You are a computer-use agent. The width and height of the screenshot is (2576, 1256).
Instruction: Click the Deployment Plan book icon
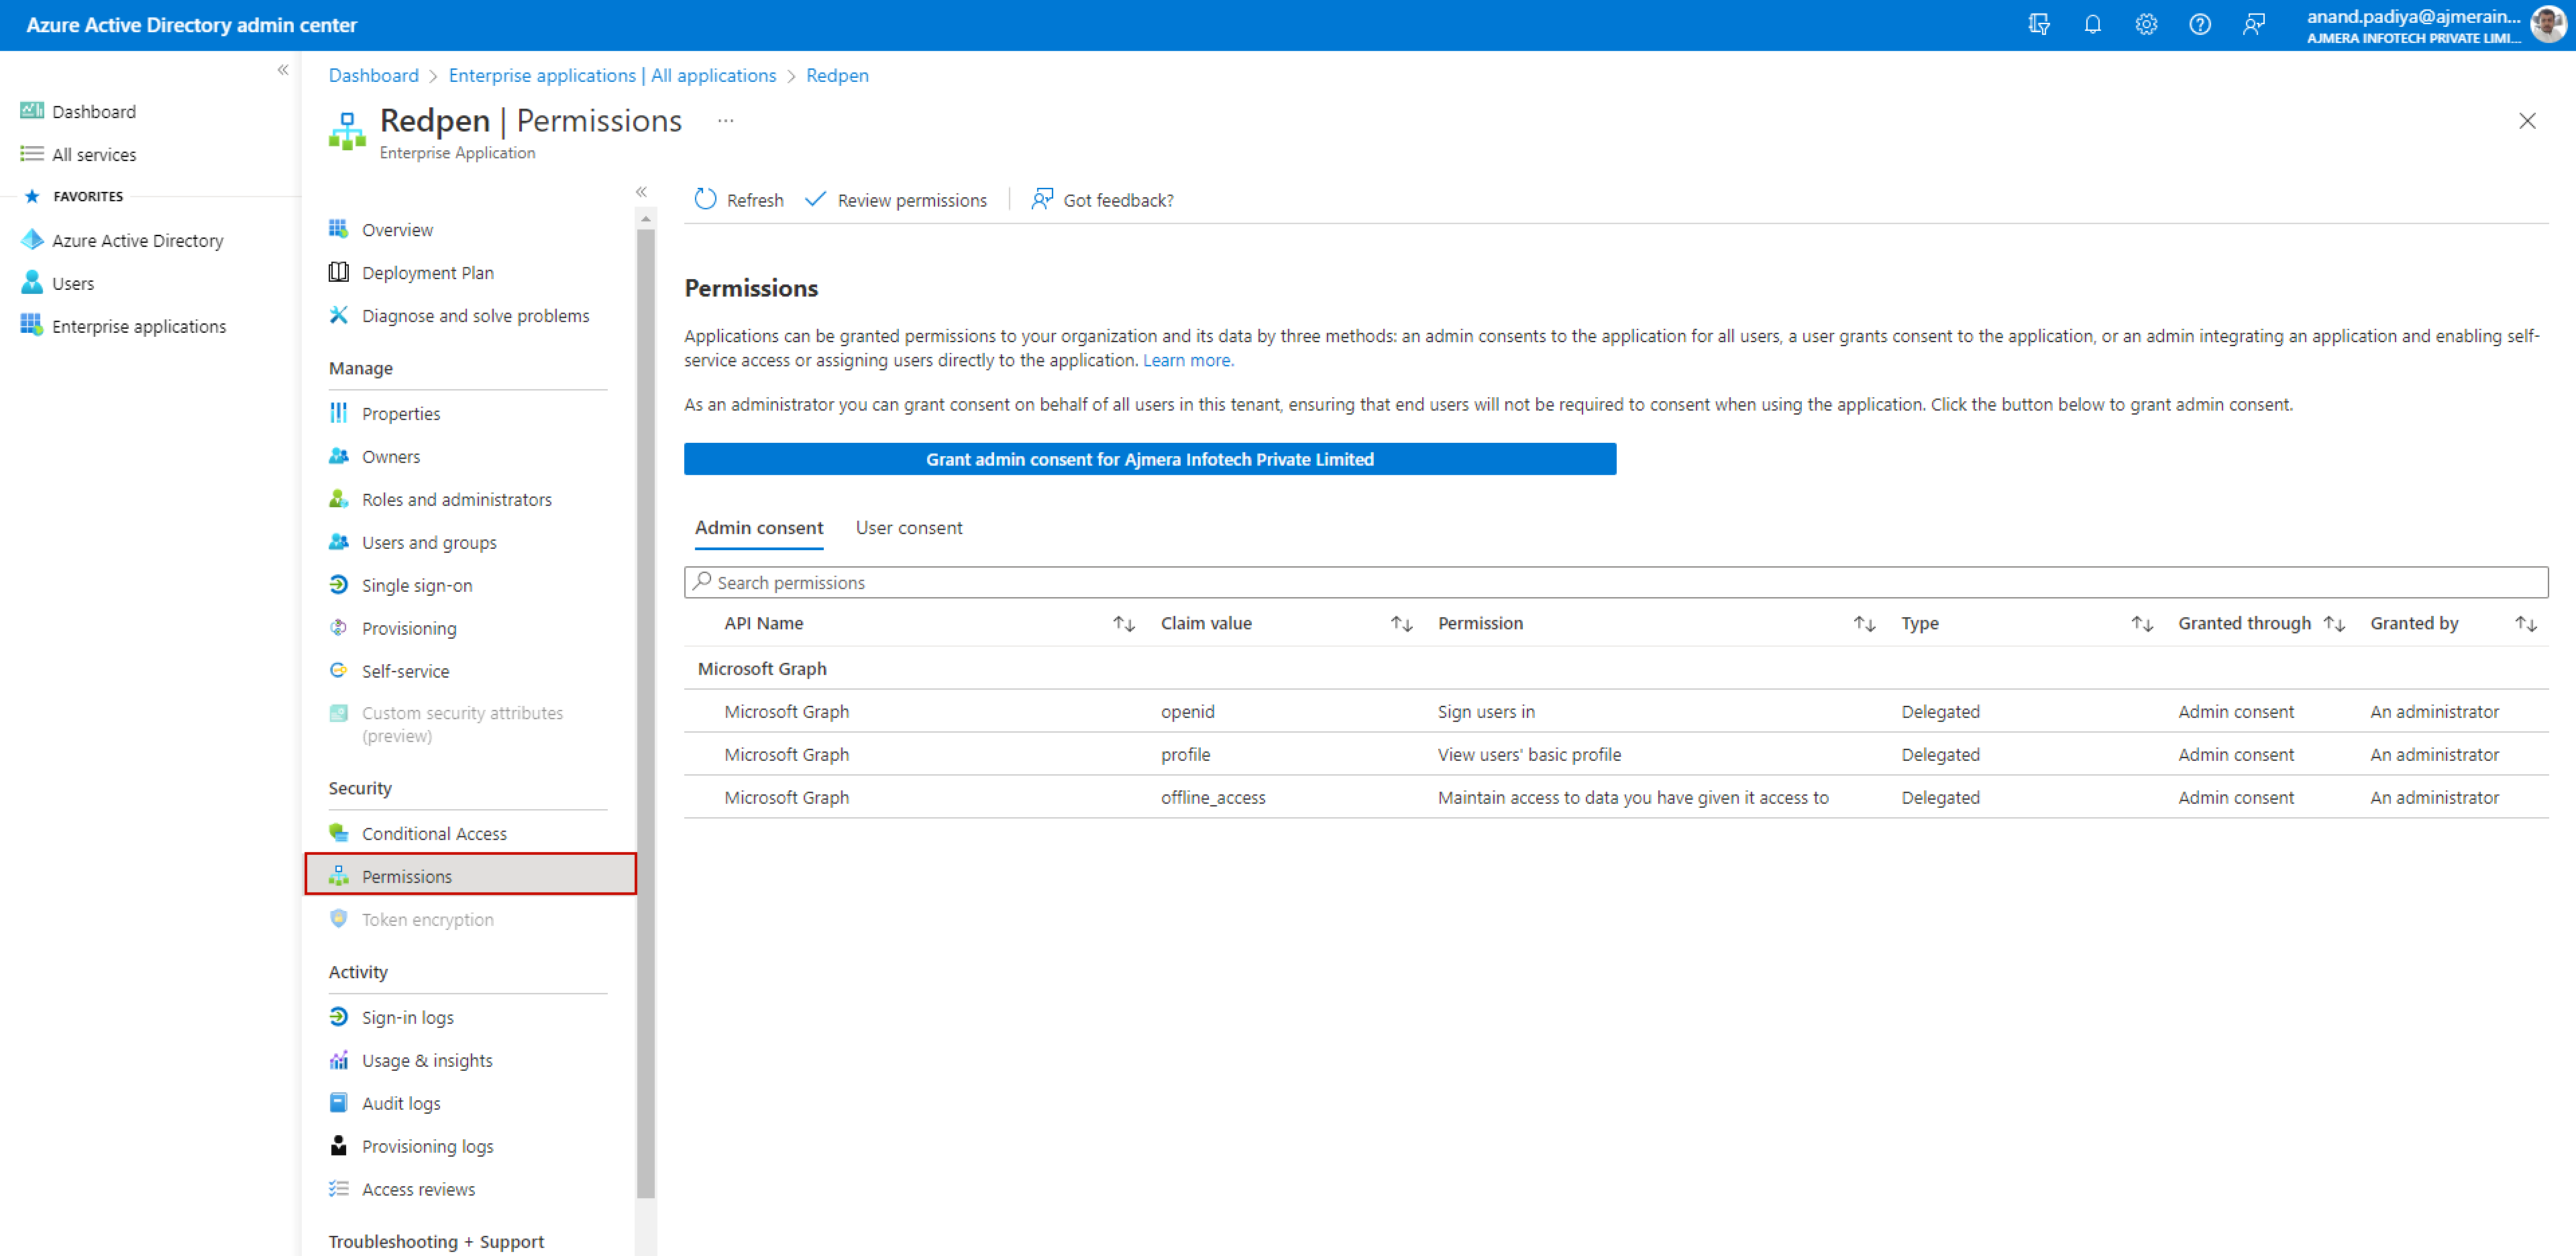point(339,272)
